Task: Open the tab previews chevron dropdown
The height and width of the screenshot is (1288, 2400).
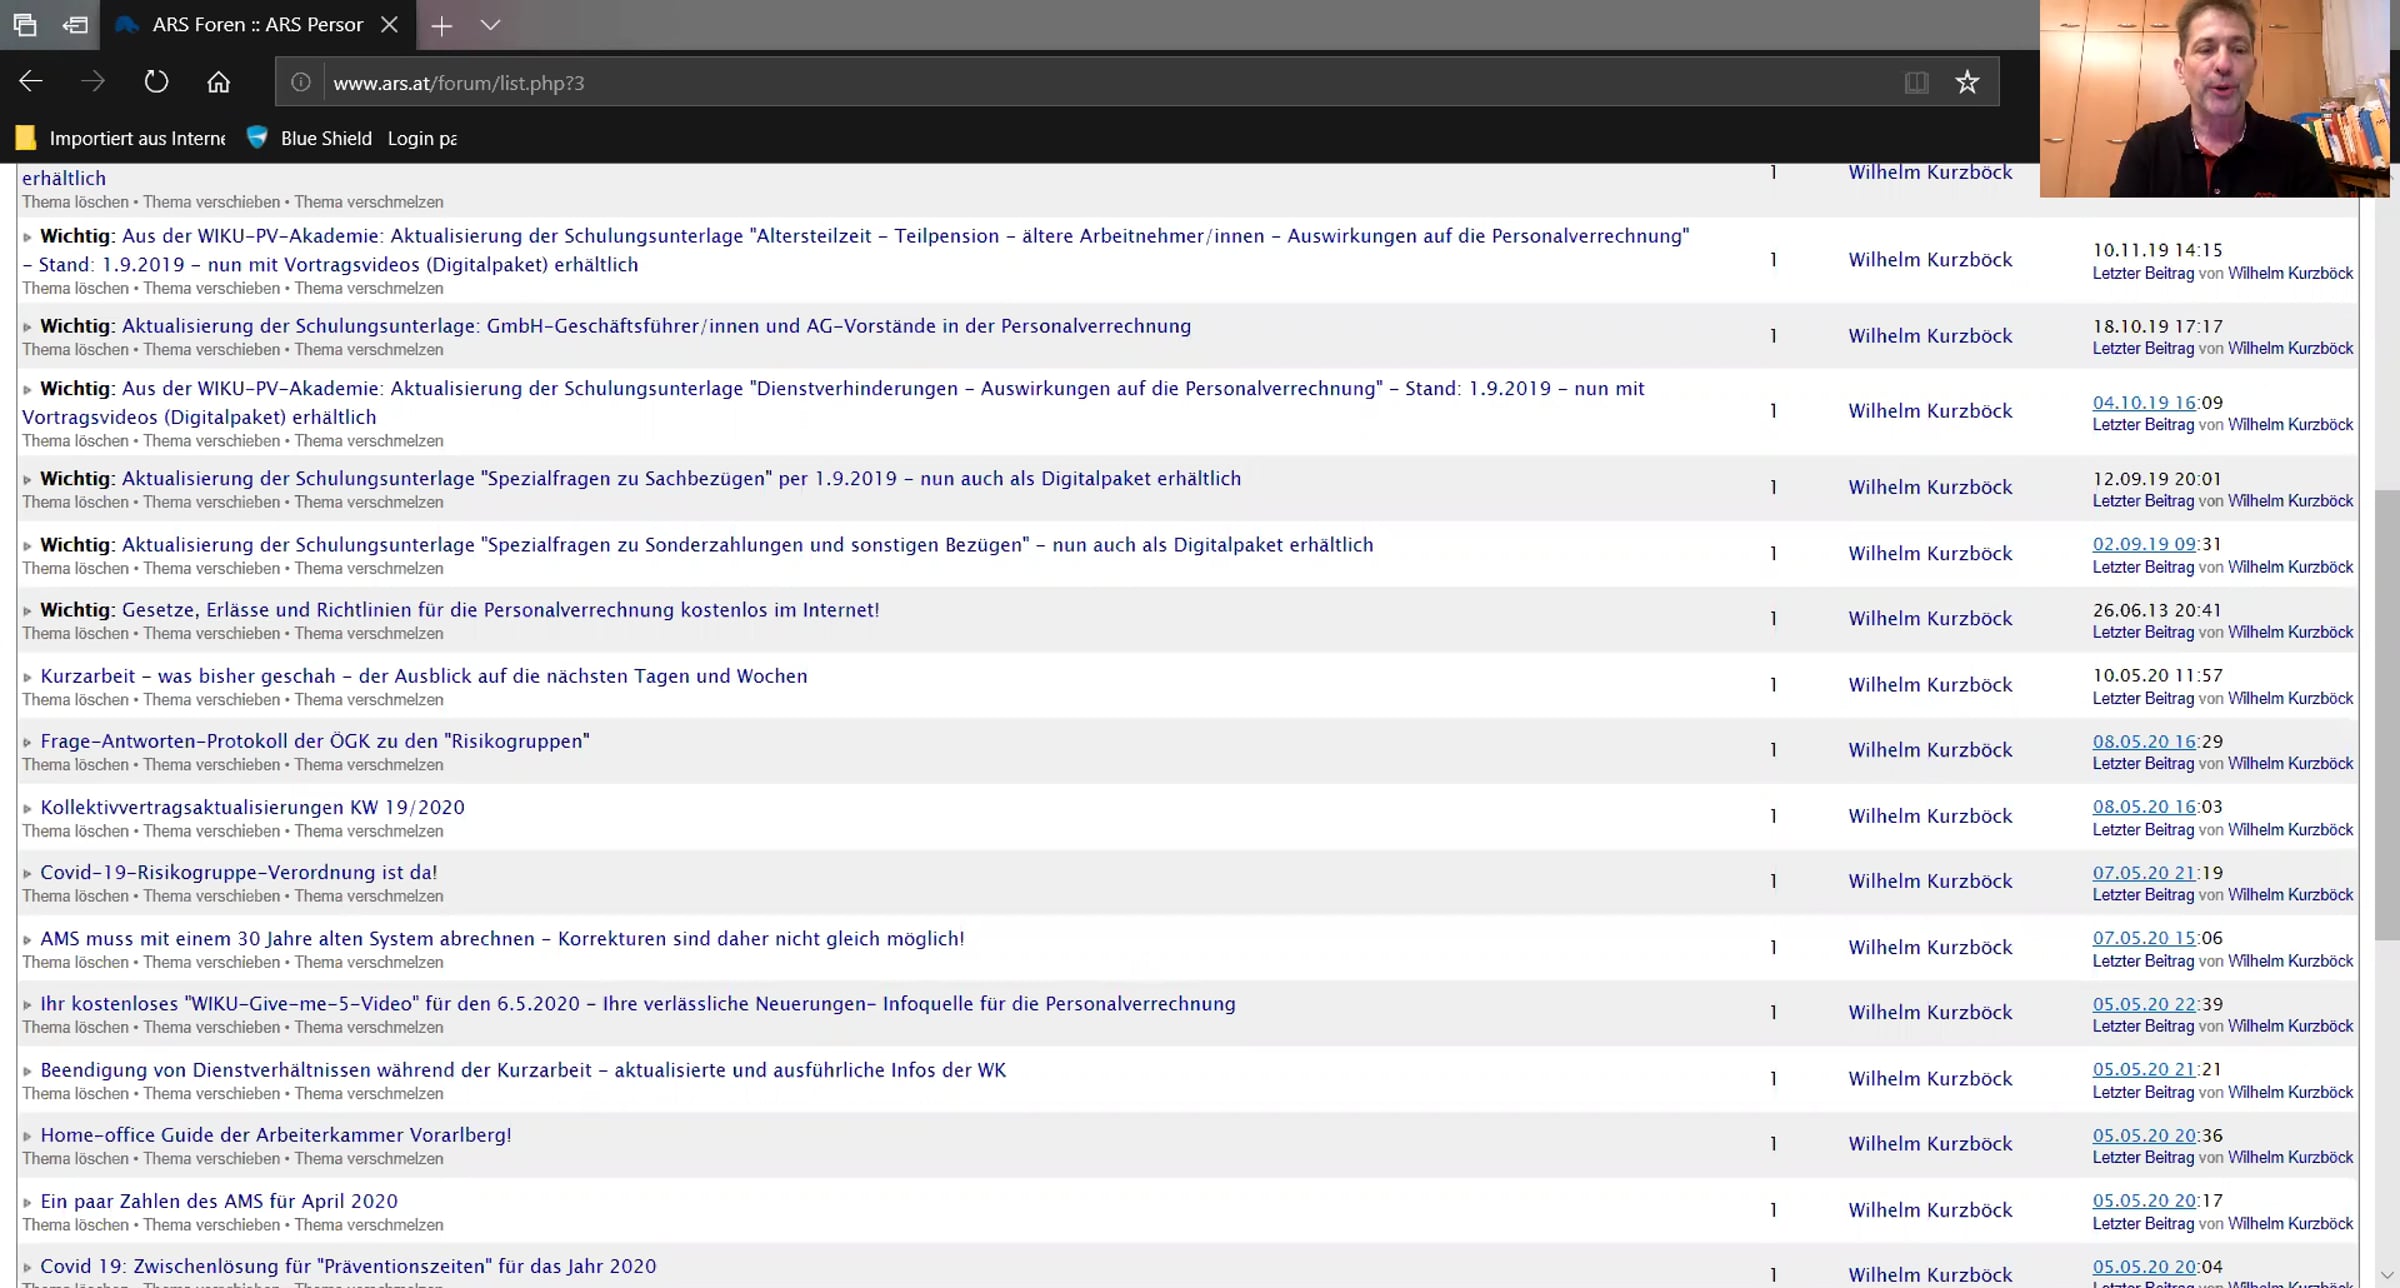Action: tap(490, 25)
